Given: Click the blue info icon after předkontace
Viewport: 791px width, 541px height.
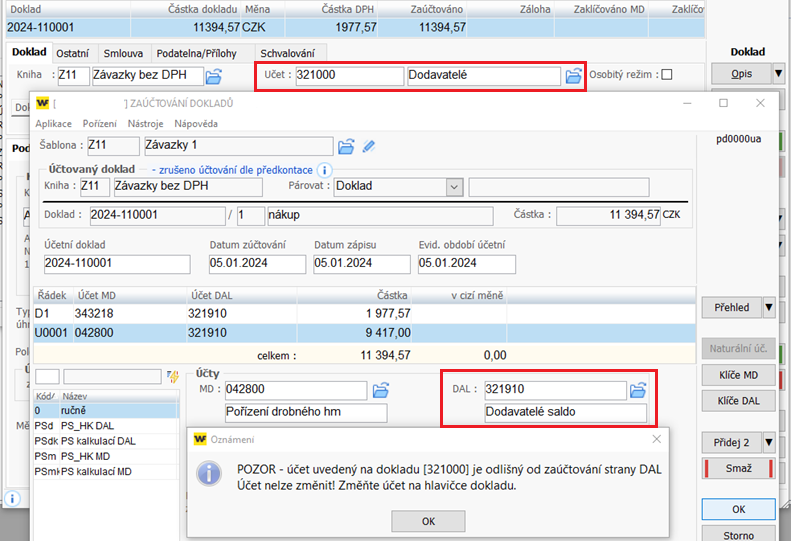Looking at the screenshot, I should (x=323, y=170).
